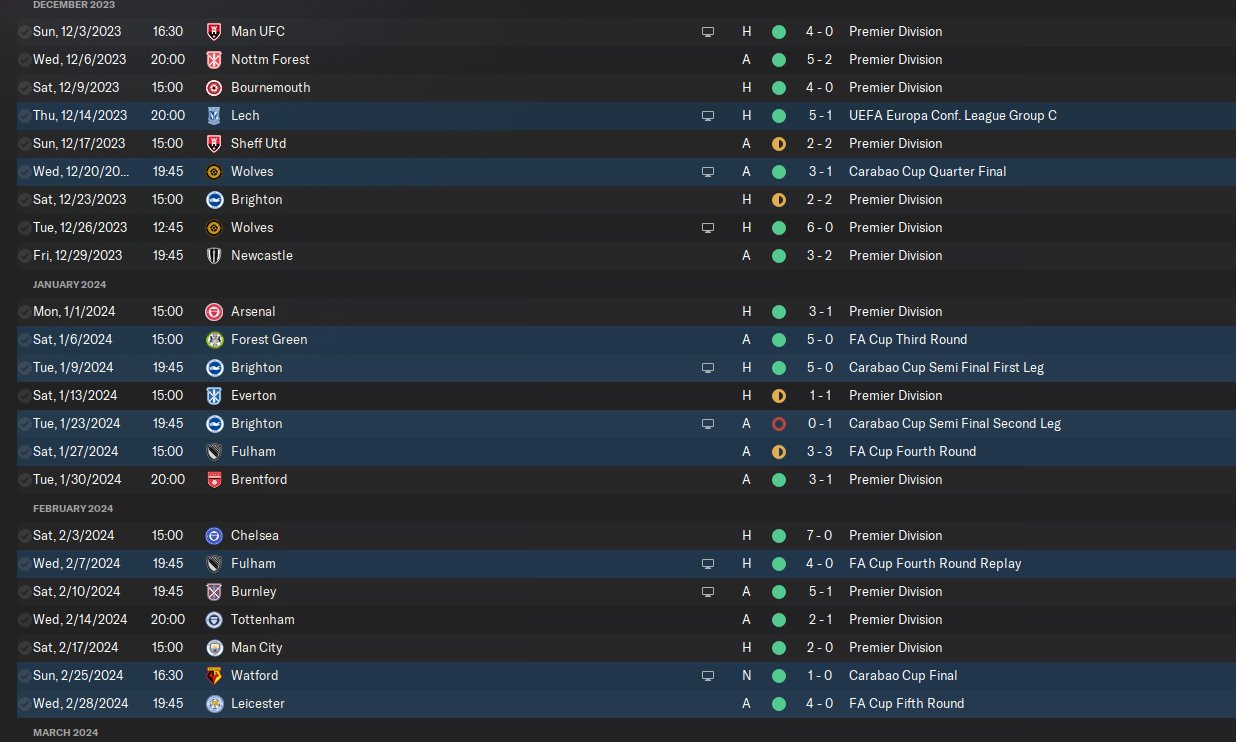1236x742 pixels.
Task: Click the red loss indicator on 1/23/2024
Action: [x=779, y=424]
